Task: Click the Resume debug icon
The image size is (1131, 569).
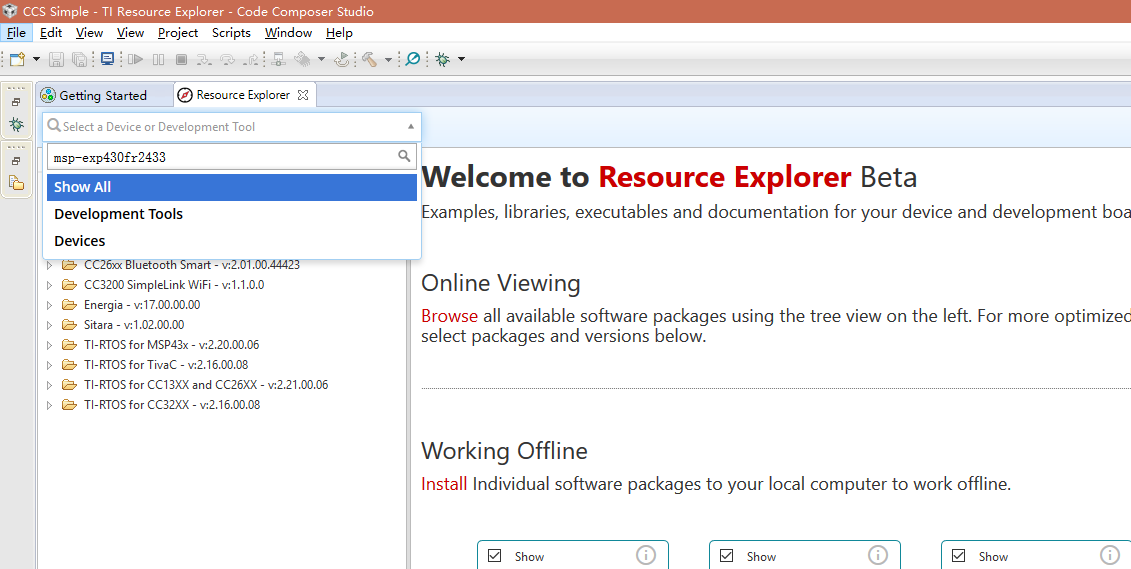Action: (135, 59)
